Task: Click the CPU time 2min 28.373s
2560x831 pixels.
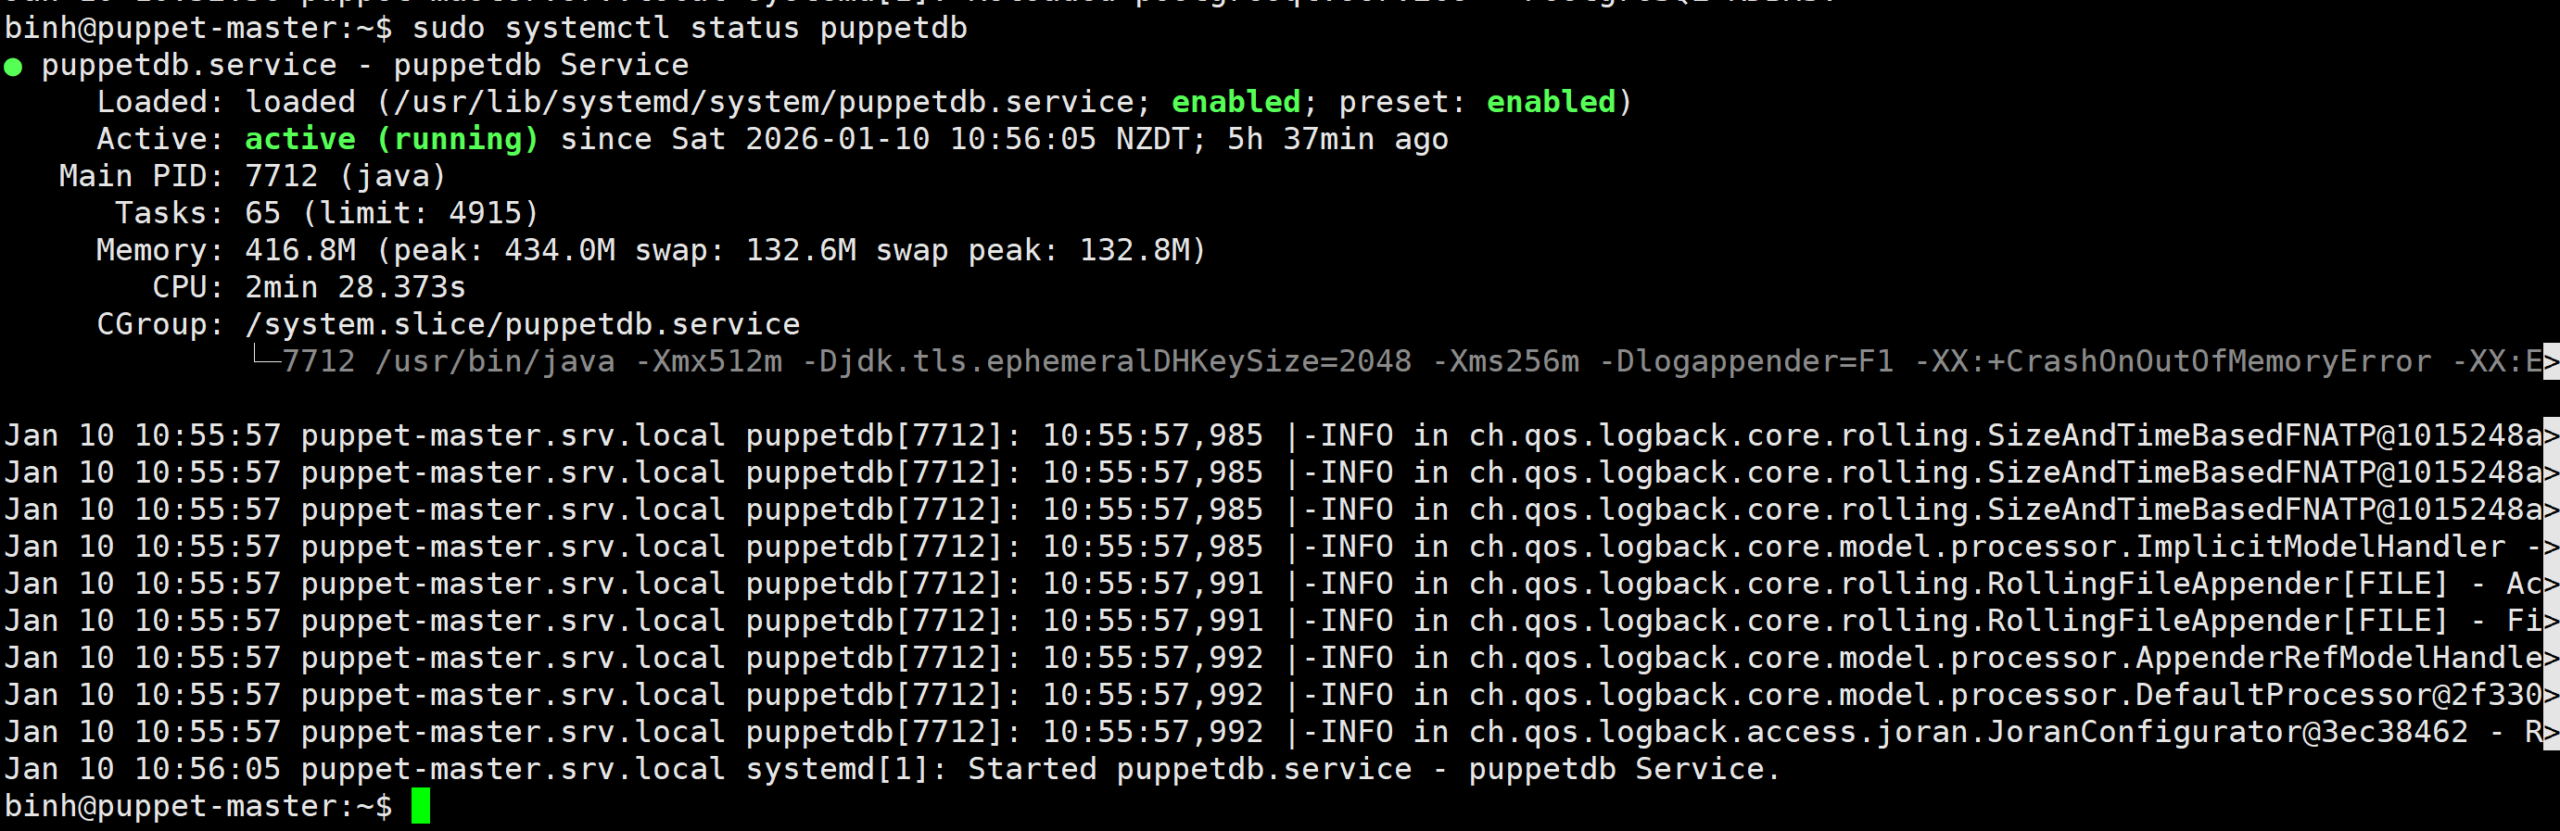Action: (x=355, y=288)
